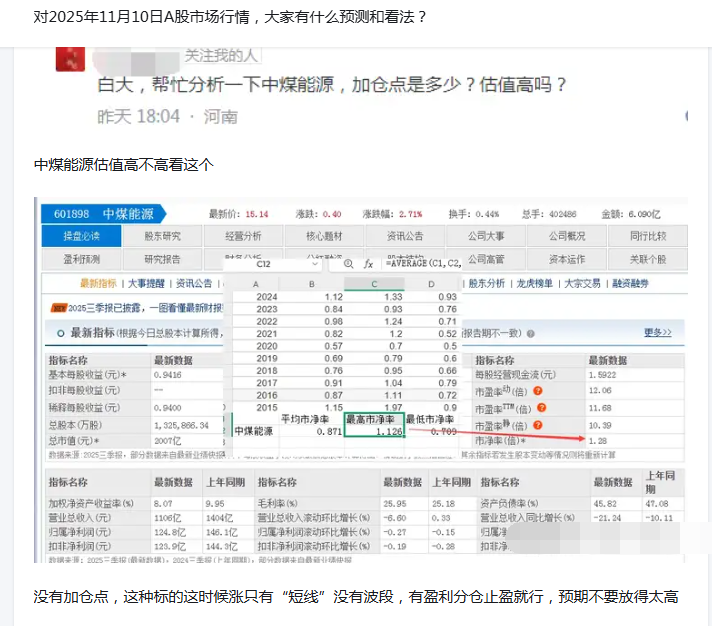
Task: Click the selected cell showing 1.126
Action: [x=374, y=431]
